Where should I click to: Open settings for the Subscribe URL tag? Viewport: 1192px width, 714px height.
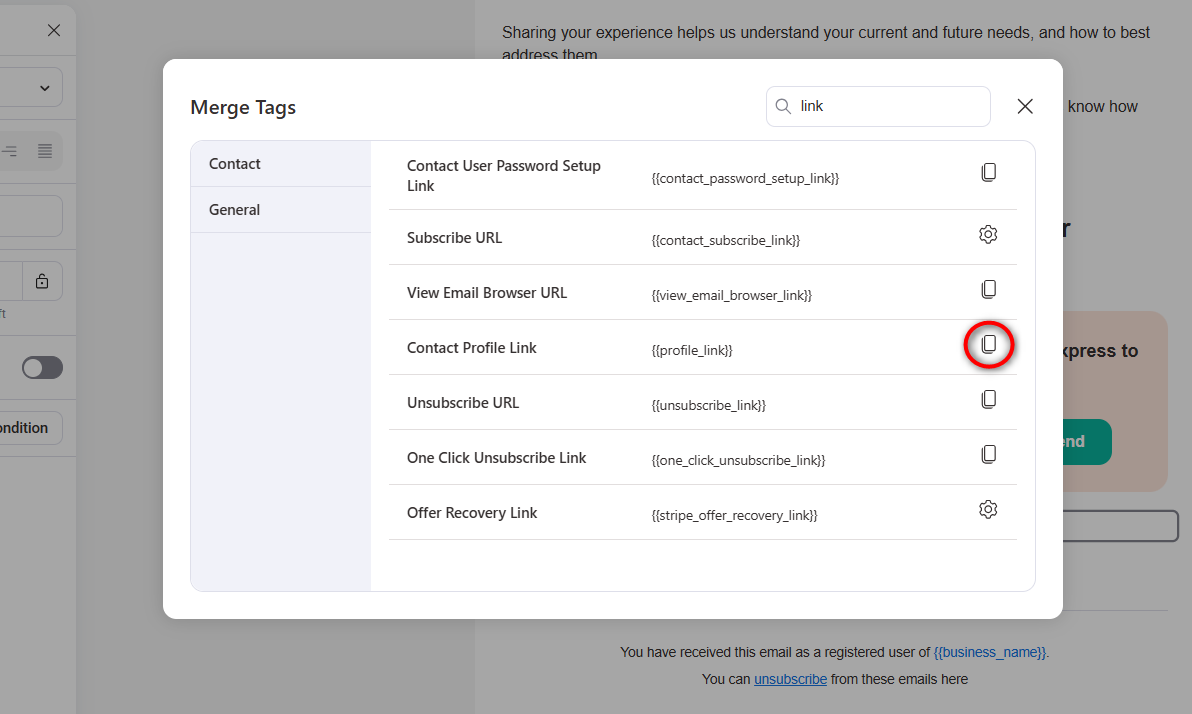click(988, 234)
